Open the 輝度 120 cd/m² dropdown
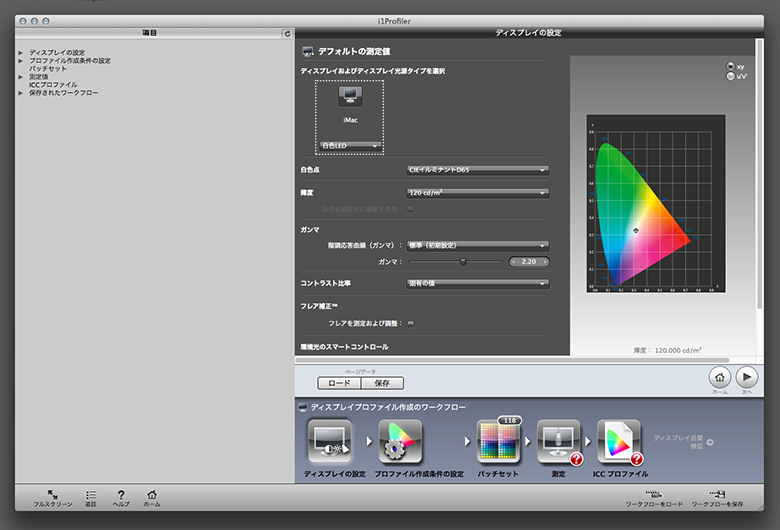This screenshot has width=780, height=530. pyautogui.click(x=478, y=192)
